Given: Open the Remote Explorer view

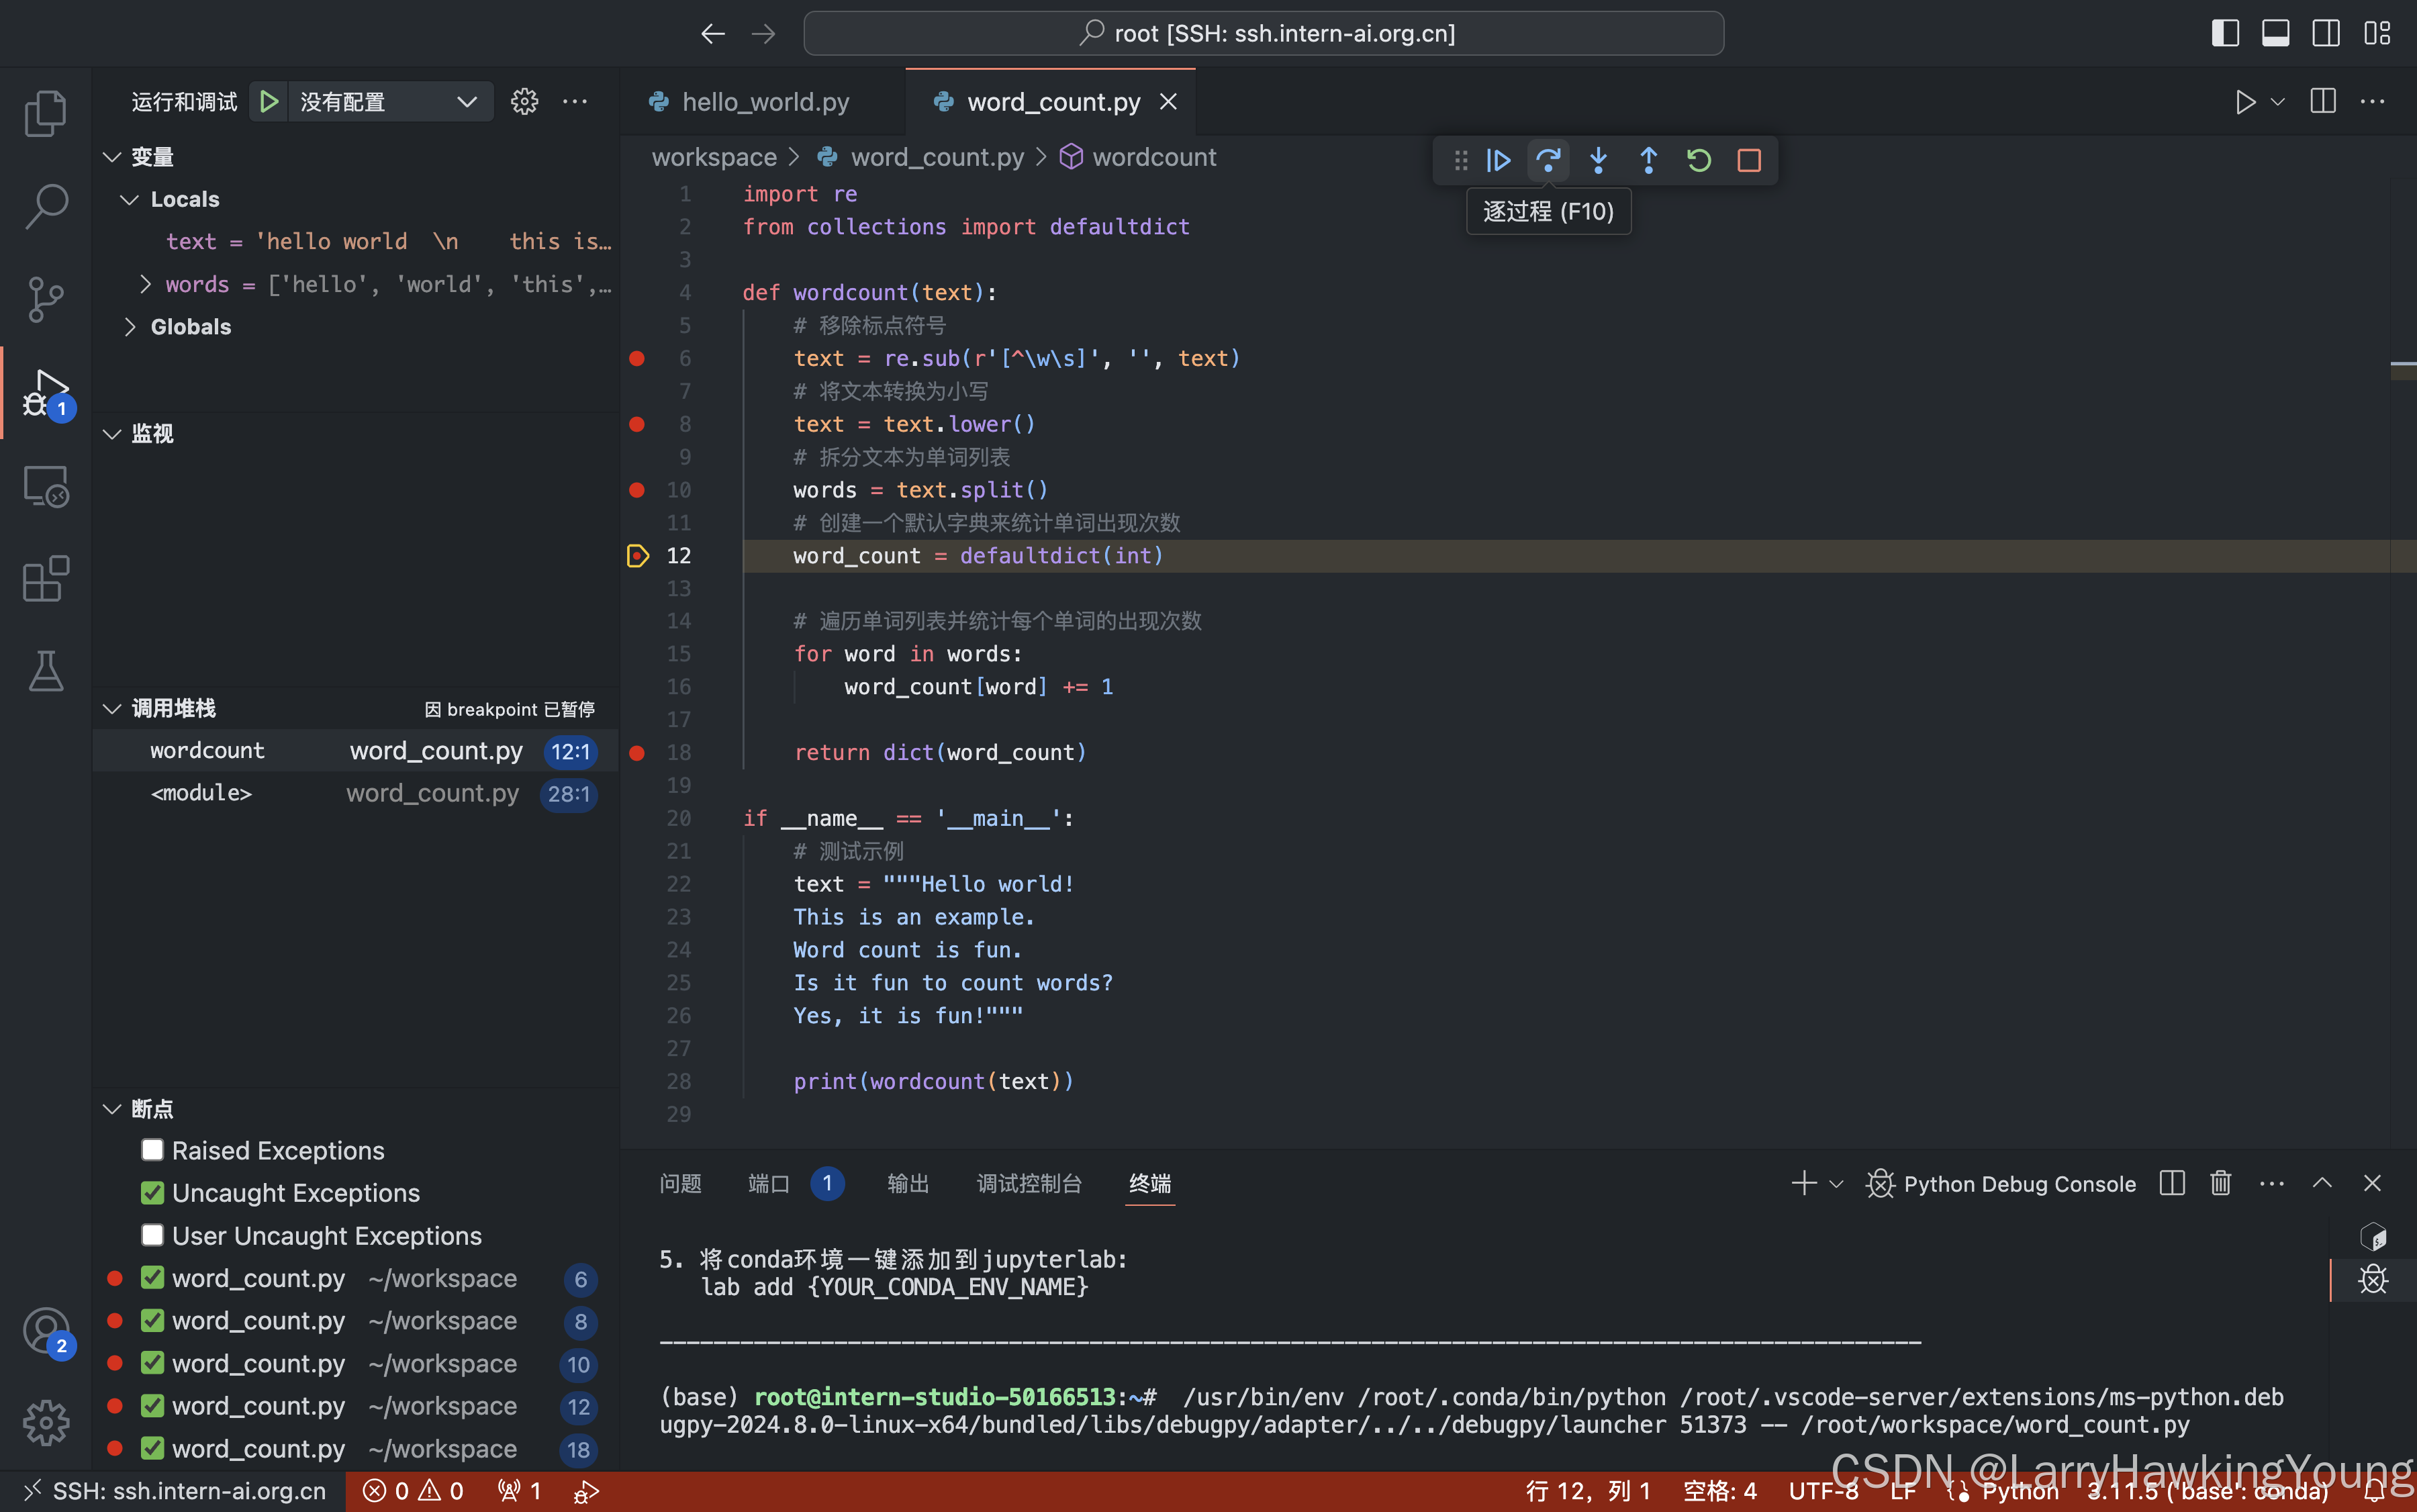Looking at the screenshot, I should point(46,487).
